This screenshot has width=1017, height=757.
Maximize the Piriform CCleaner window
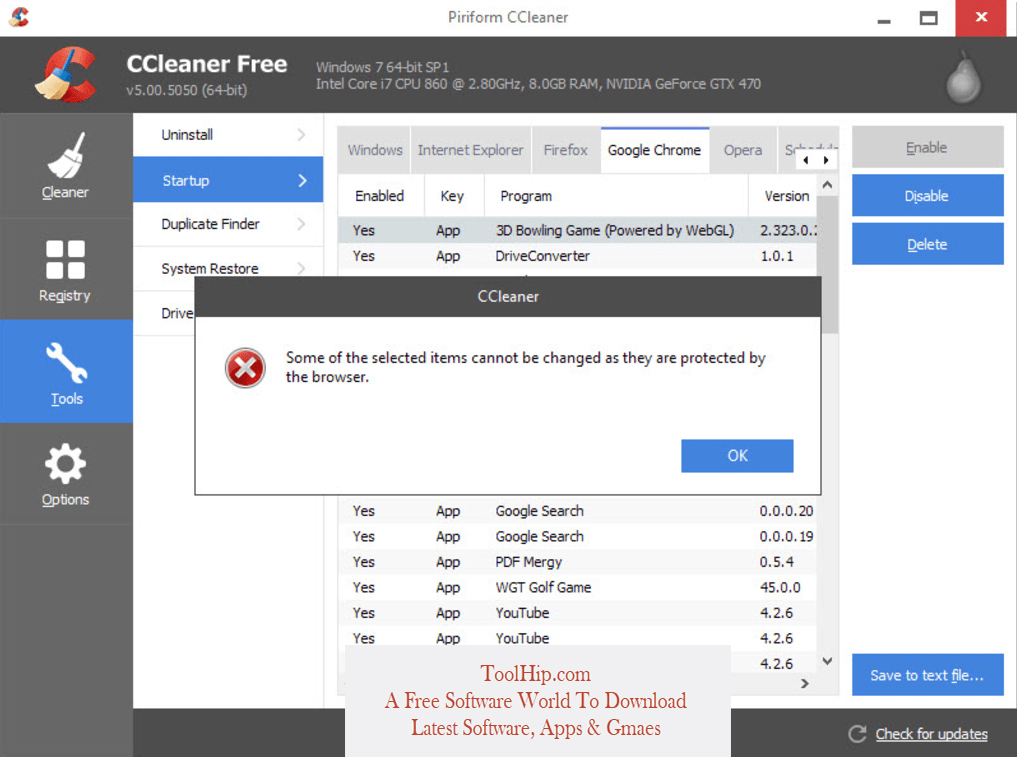tap(928, 18)
